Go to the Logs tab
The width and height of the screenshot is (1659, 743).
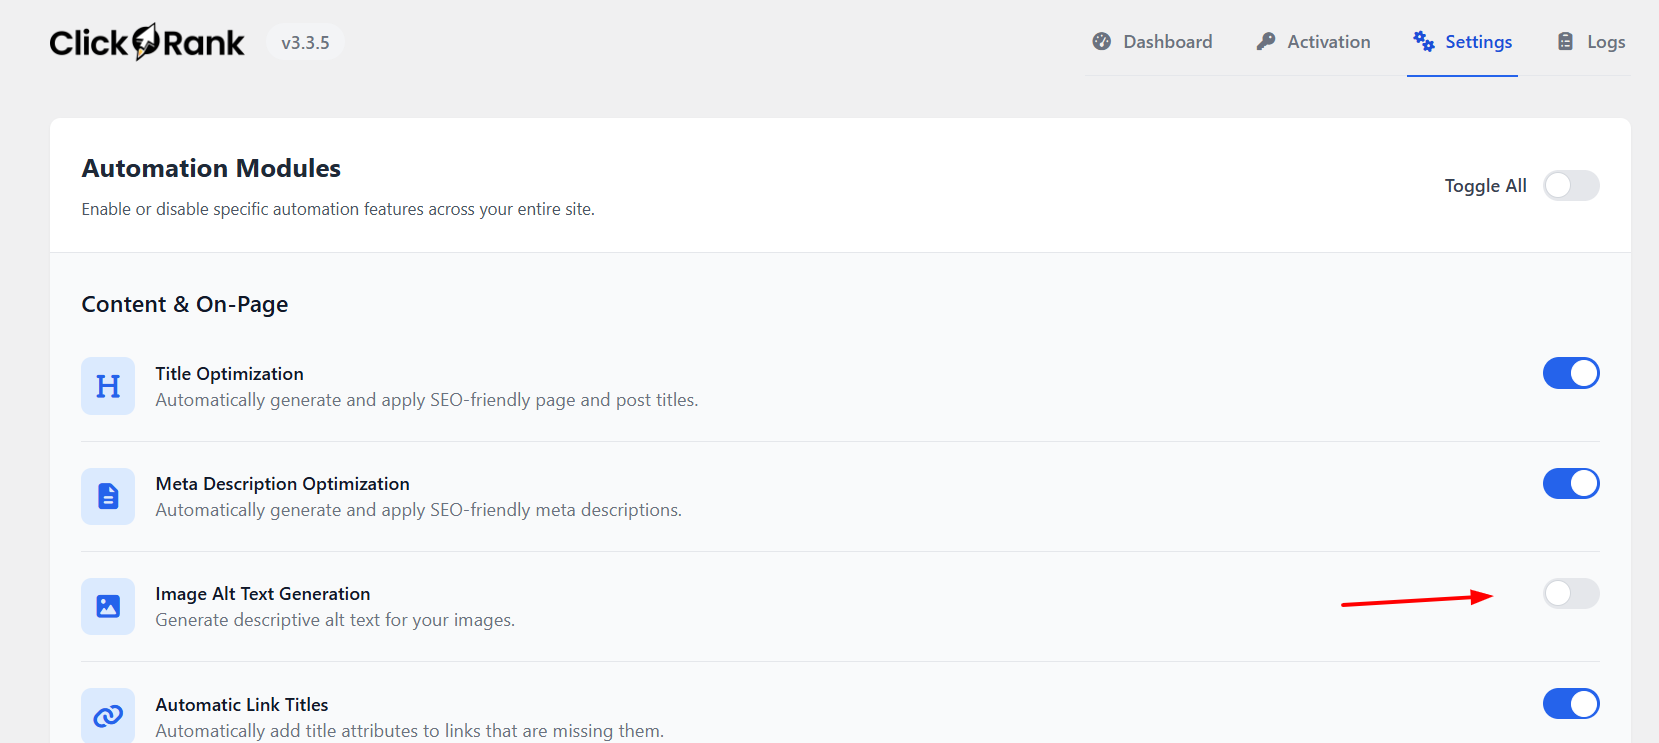click(x=1605, y=42)
